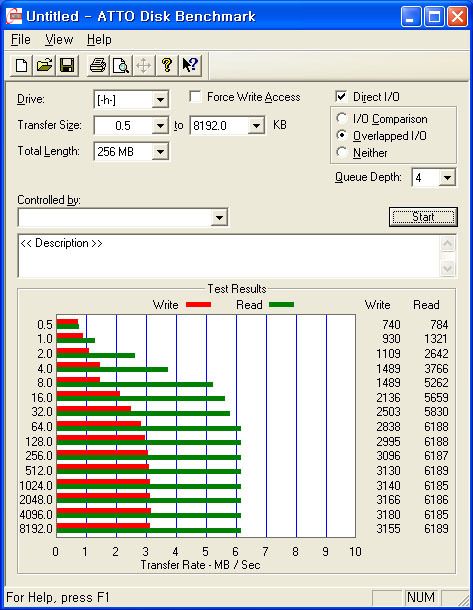Image resolution: width=473 pixels, height=610 pixels.
Task: Click the yellow question mark About icon
Action: (167, 65)
